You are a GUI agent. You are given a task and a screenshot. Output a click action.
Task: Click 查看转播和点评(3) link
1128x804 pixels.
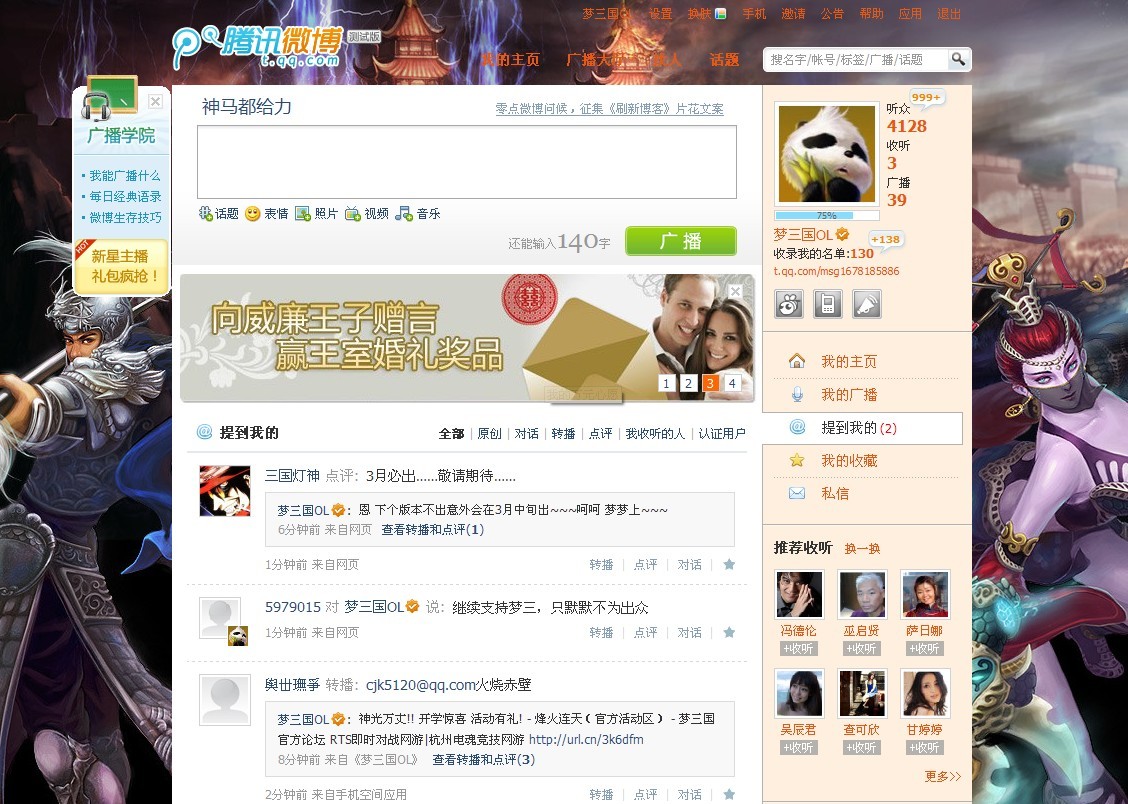(x=483, y=759)
